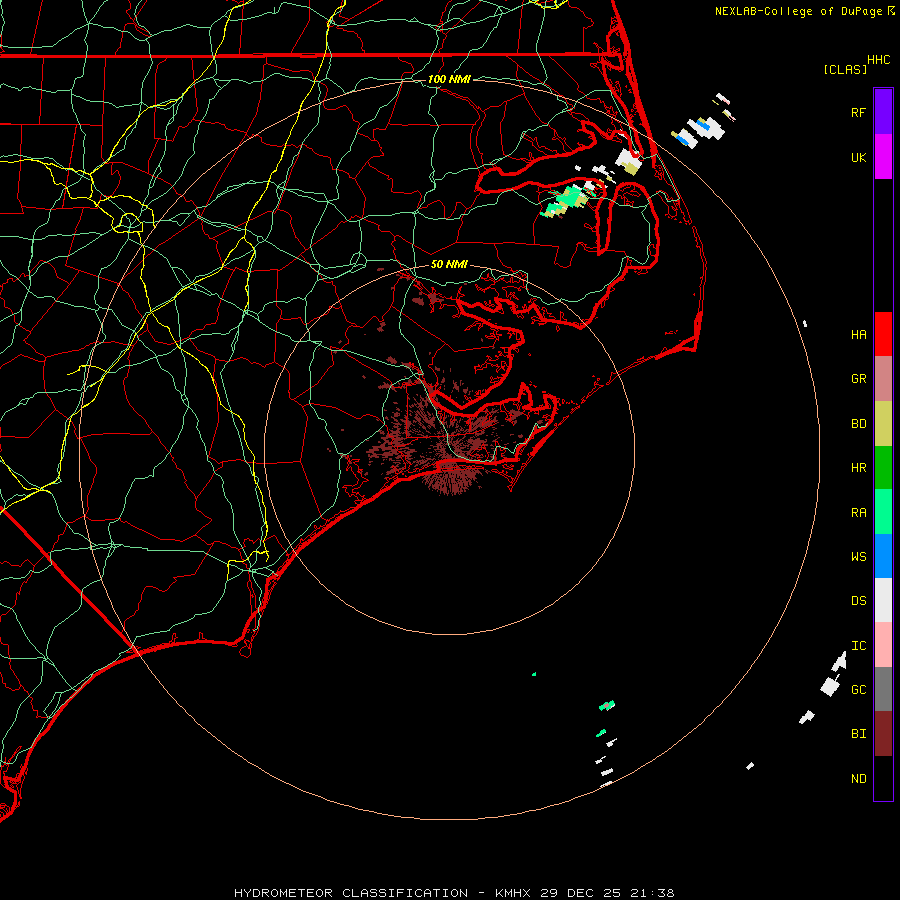900x900 pixels.
Task: Click the HR legend label
Action: coord(858,468)
